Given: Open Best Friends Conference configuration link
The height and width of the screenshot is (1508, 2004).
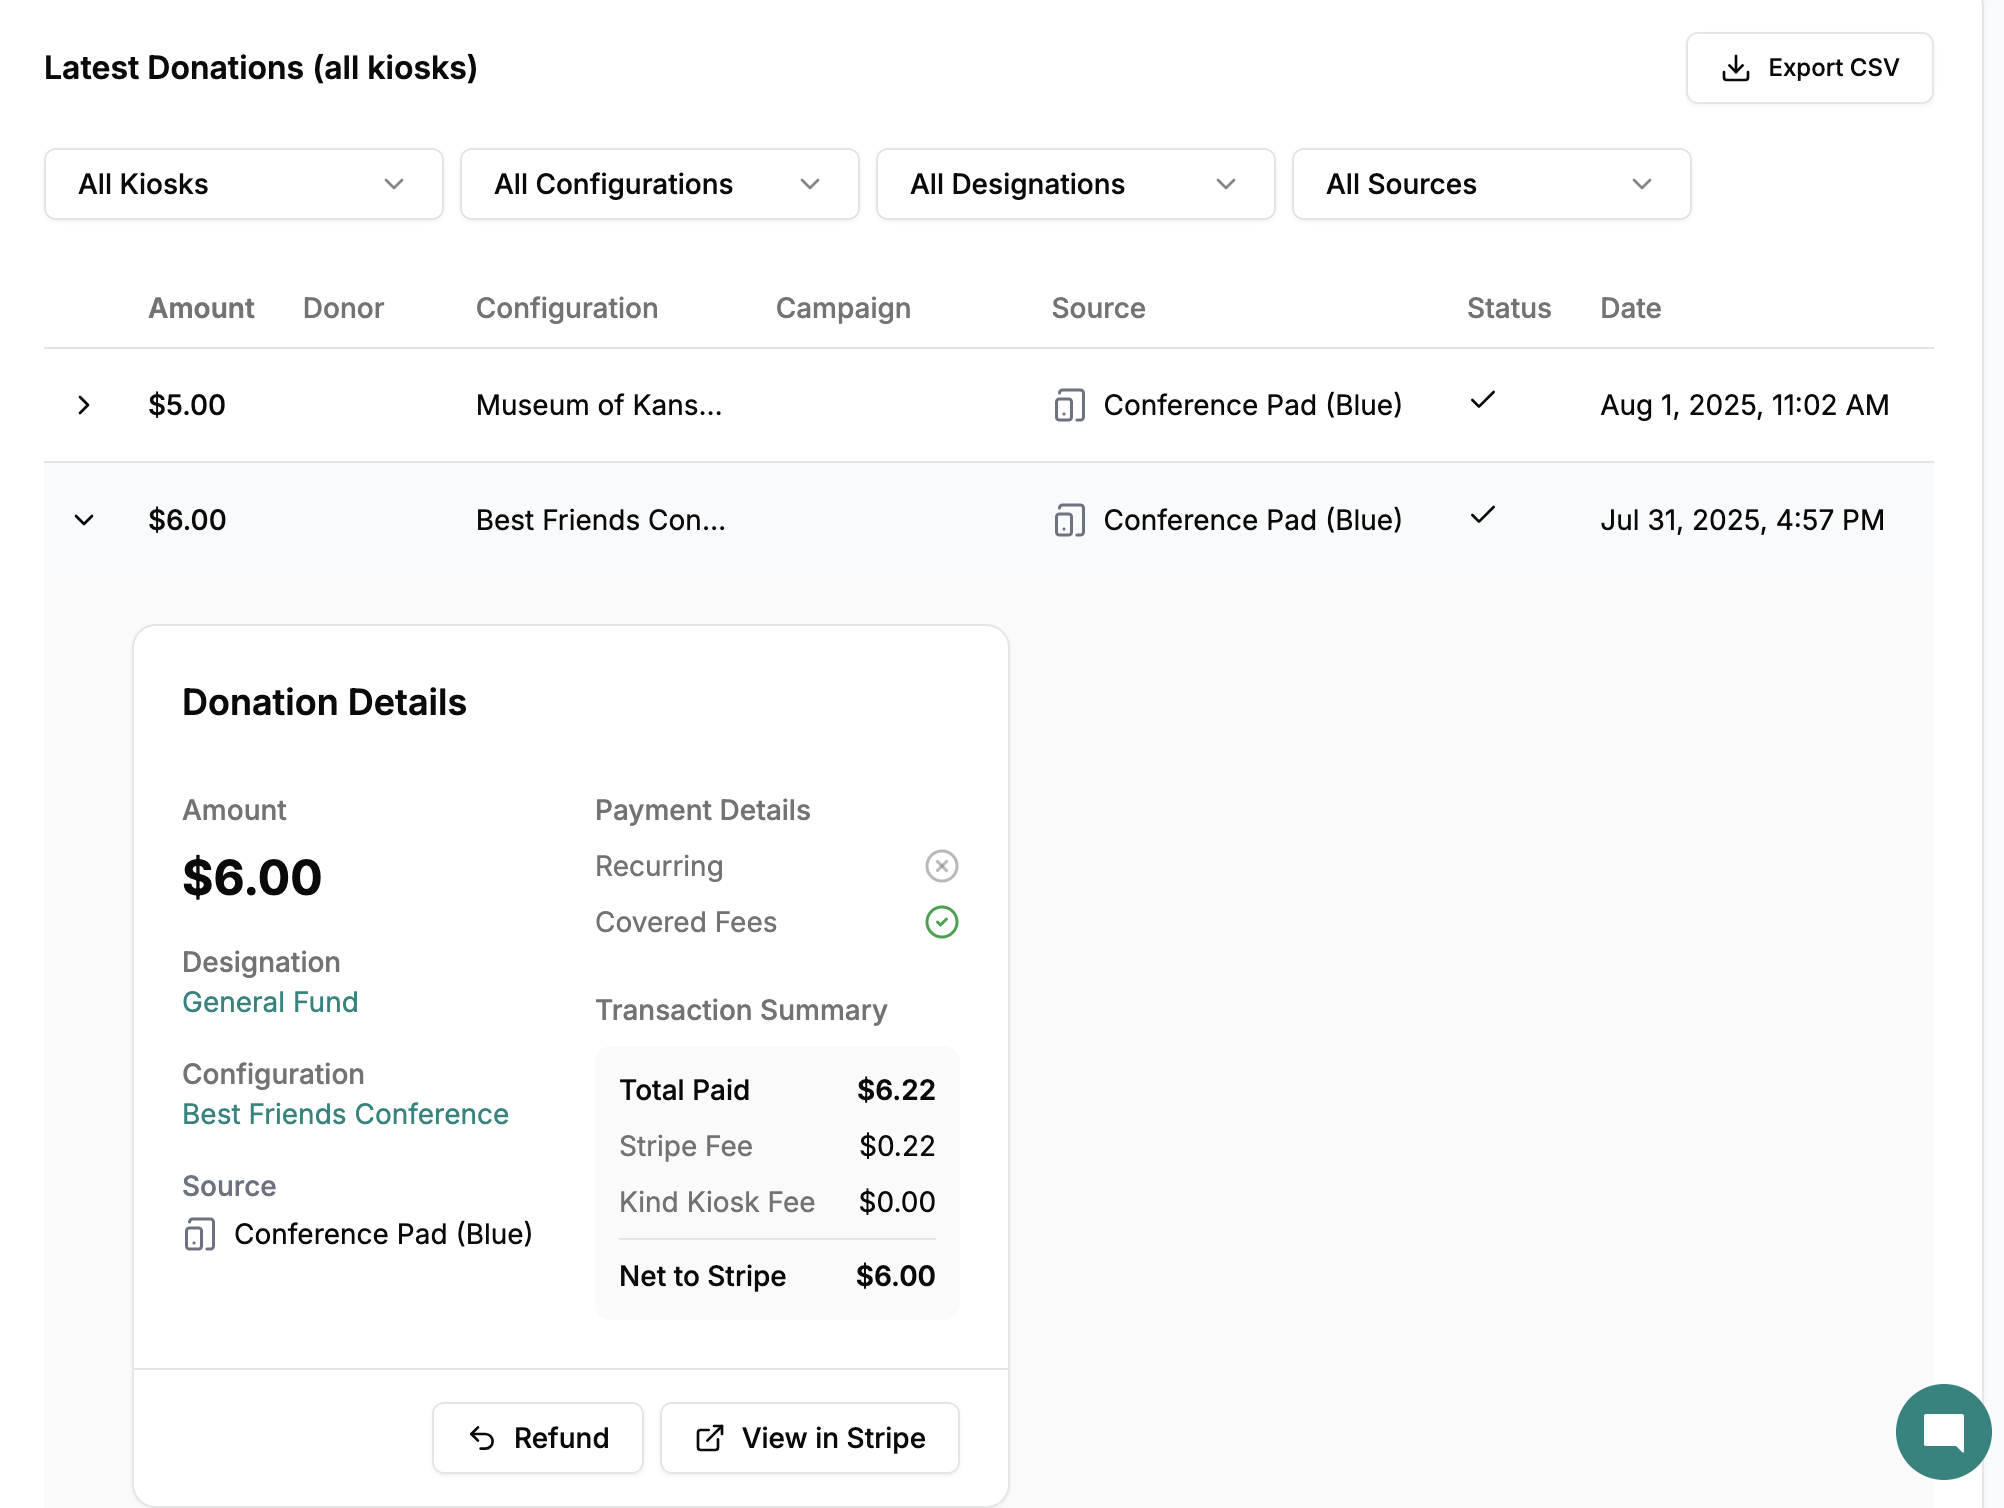Looking at the screenshot, I should point(345,1114).
